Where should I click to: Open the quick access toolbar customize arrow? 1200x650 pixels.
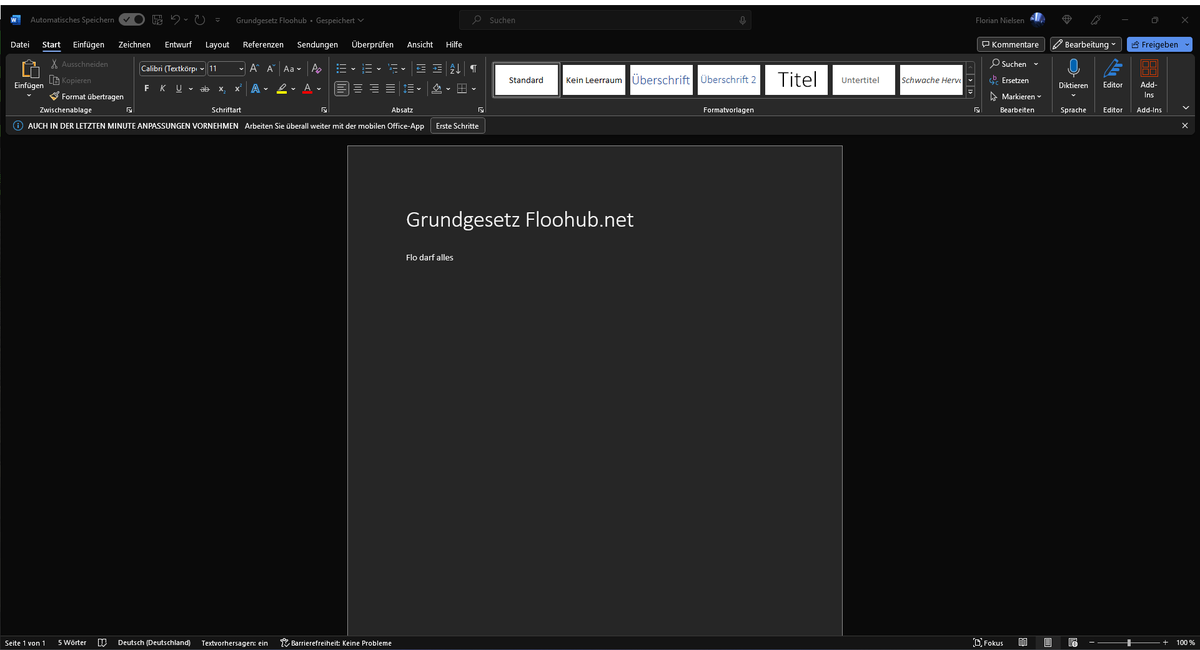pyautogui.click(x=217, y=20)
